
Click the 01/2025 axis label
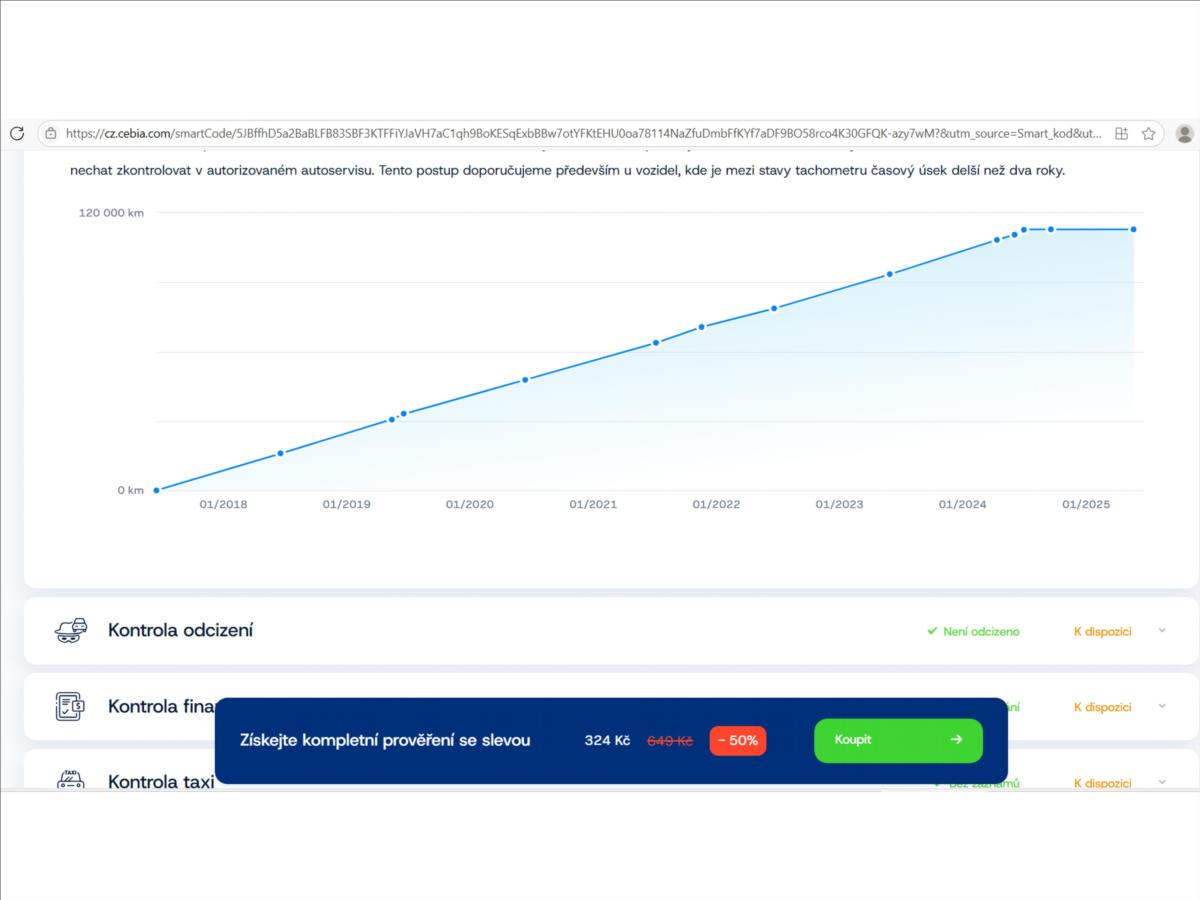click(1086, 504)
